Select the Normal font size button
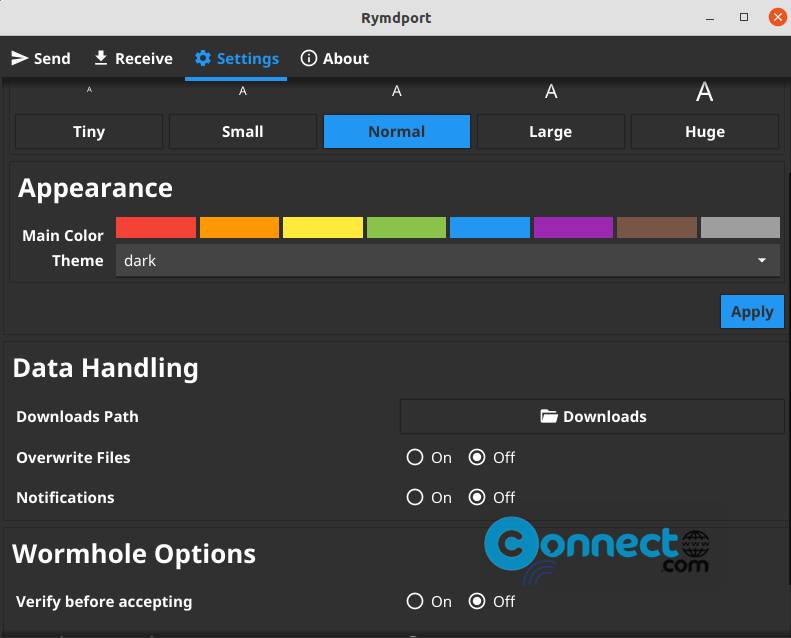This screenshot has width=791, height=638. (397, 132)
